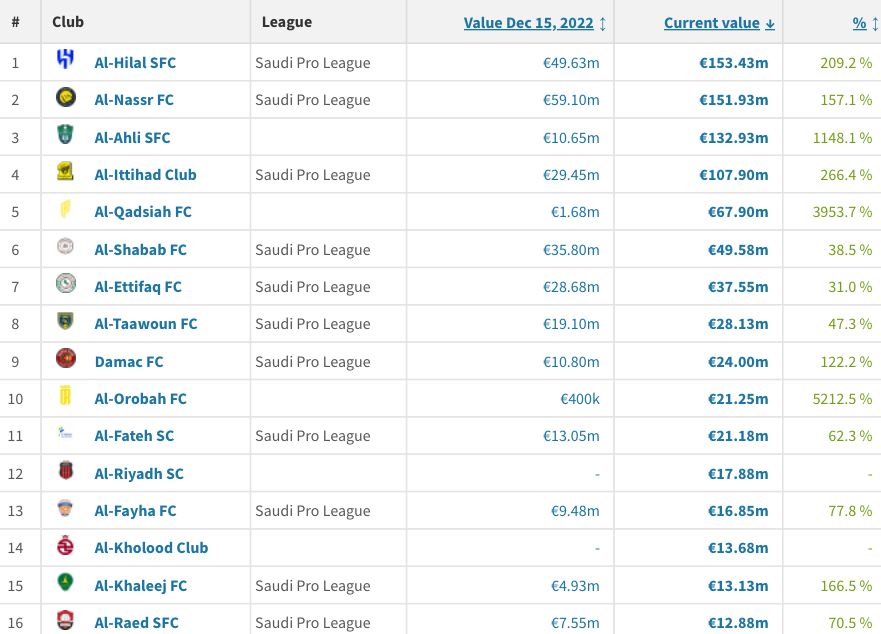
Task: Open Al-Fateh SC club link
Action: click(134, 436)
